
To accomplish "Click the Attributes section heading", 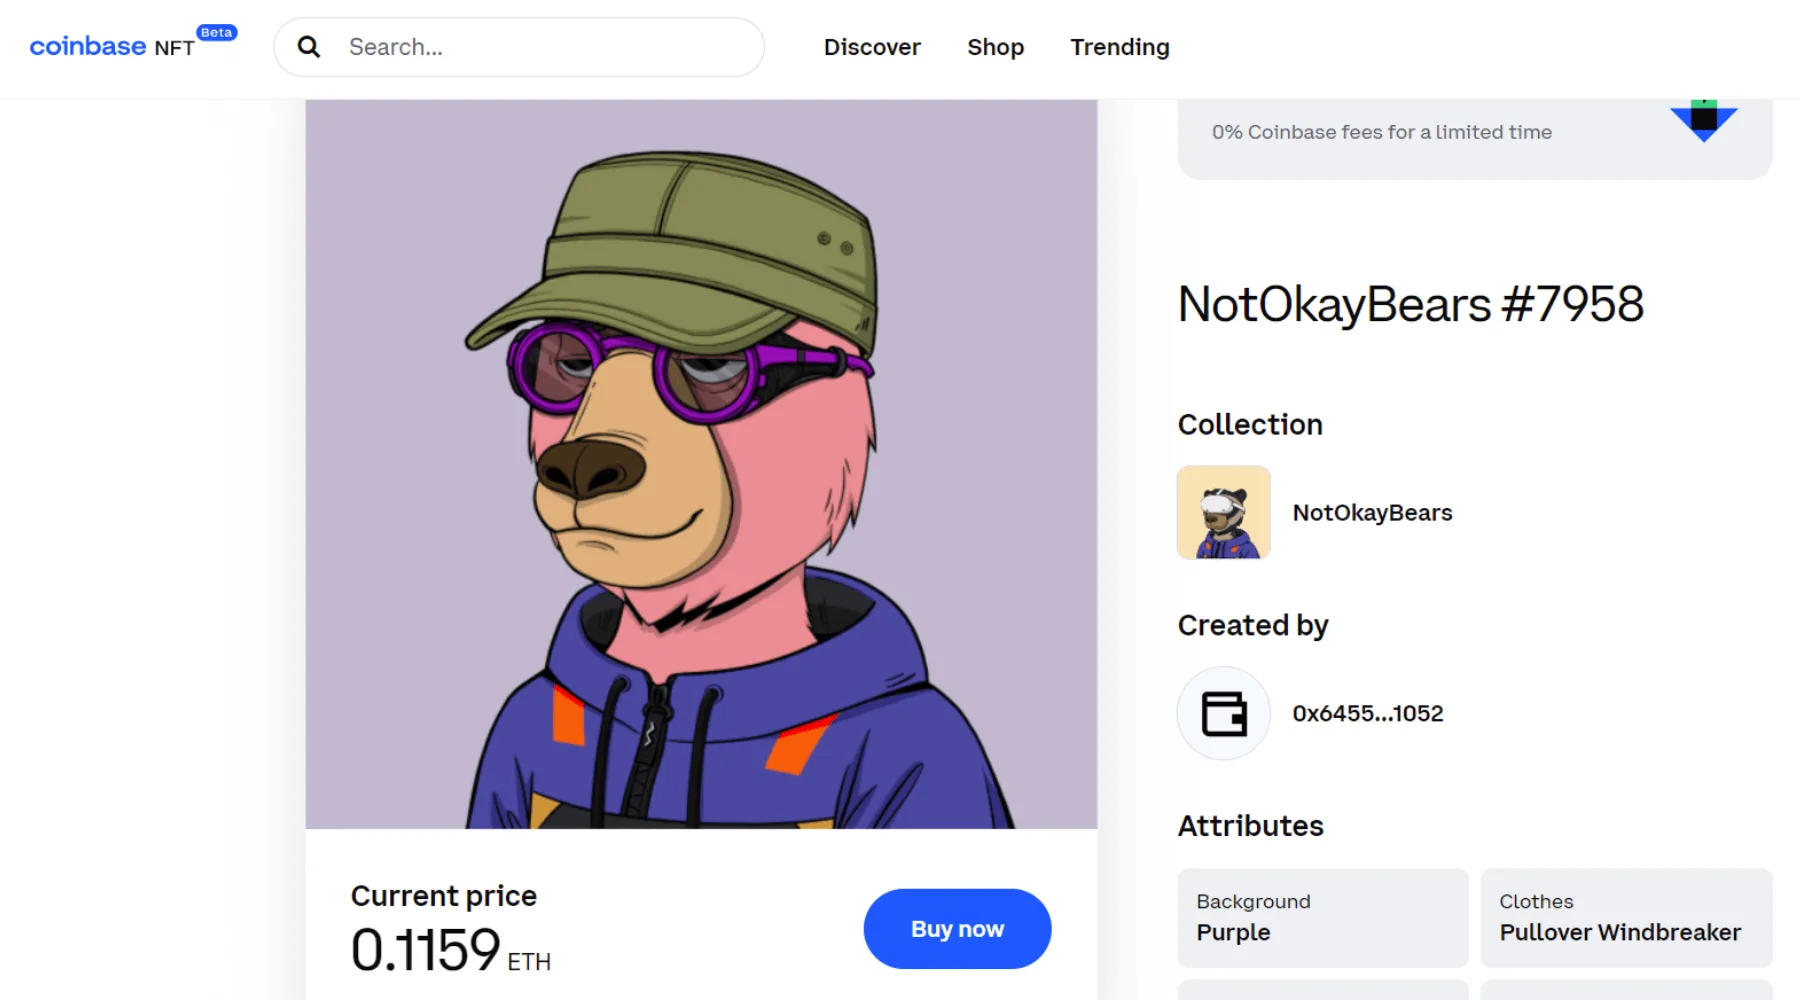I will 1250,826.
